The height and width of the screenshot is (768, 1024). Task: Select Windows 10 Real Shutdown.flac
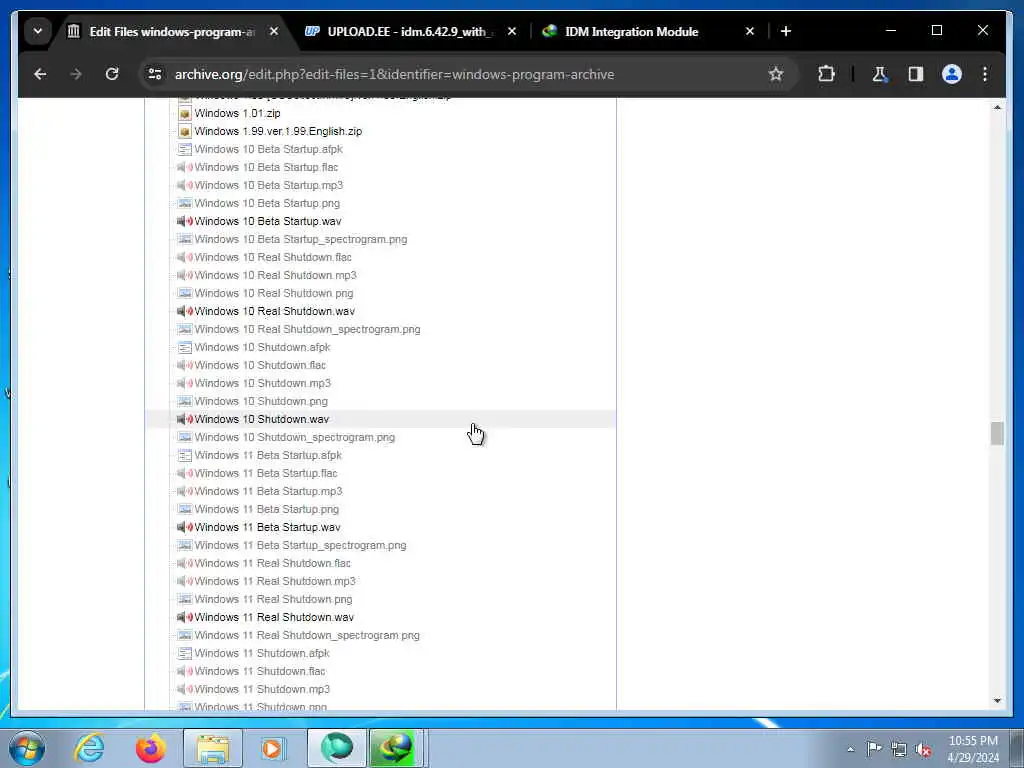[273, 257]
